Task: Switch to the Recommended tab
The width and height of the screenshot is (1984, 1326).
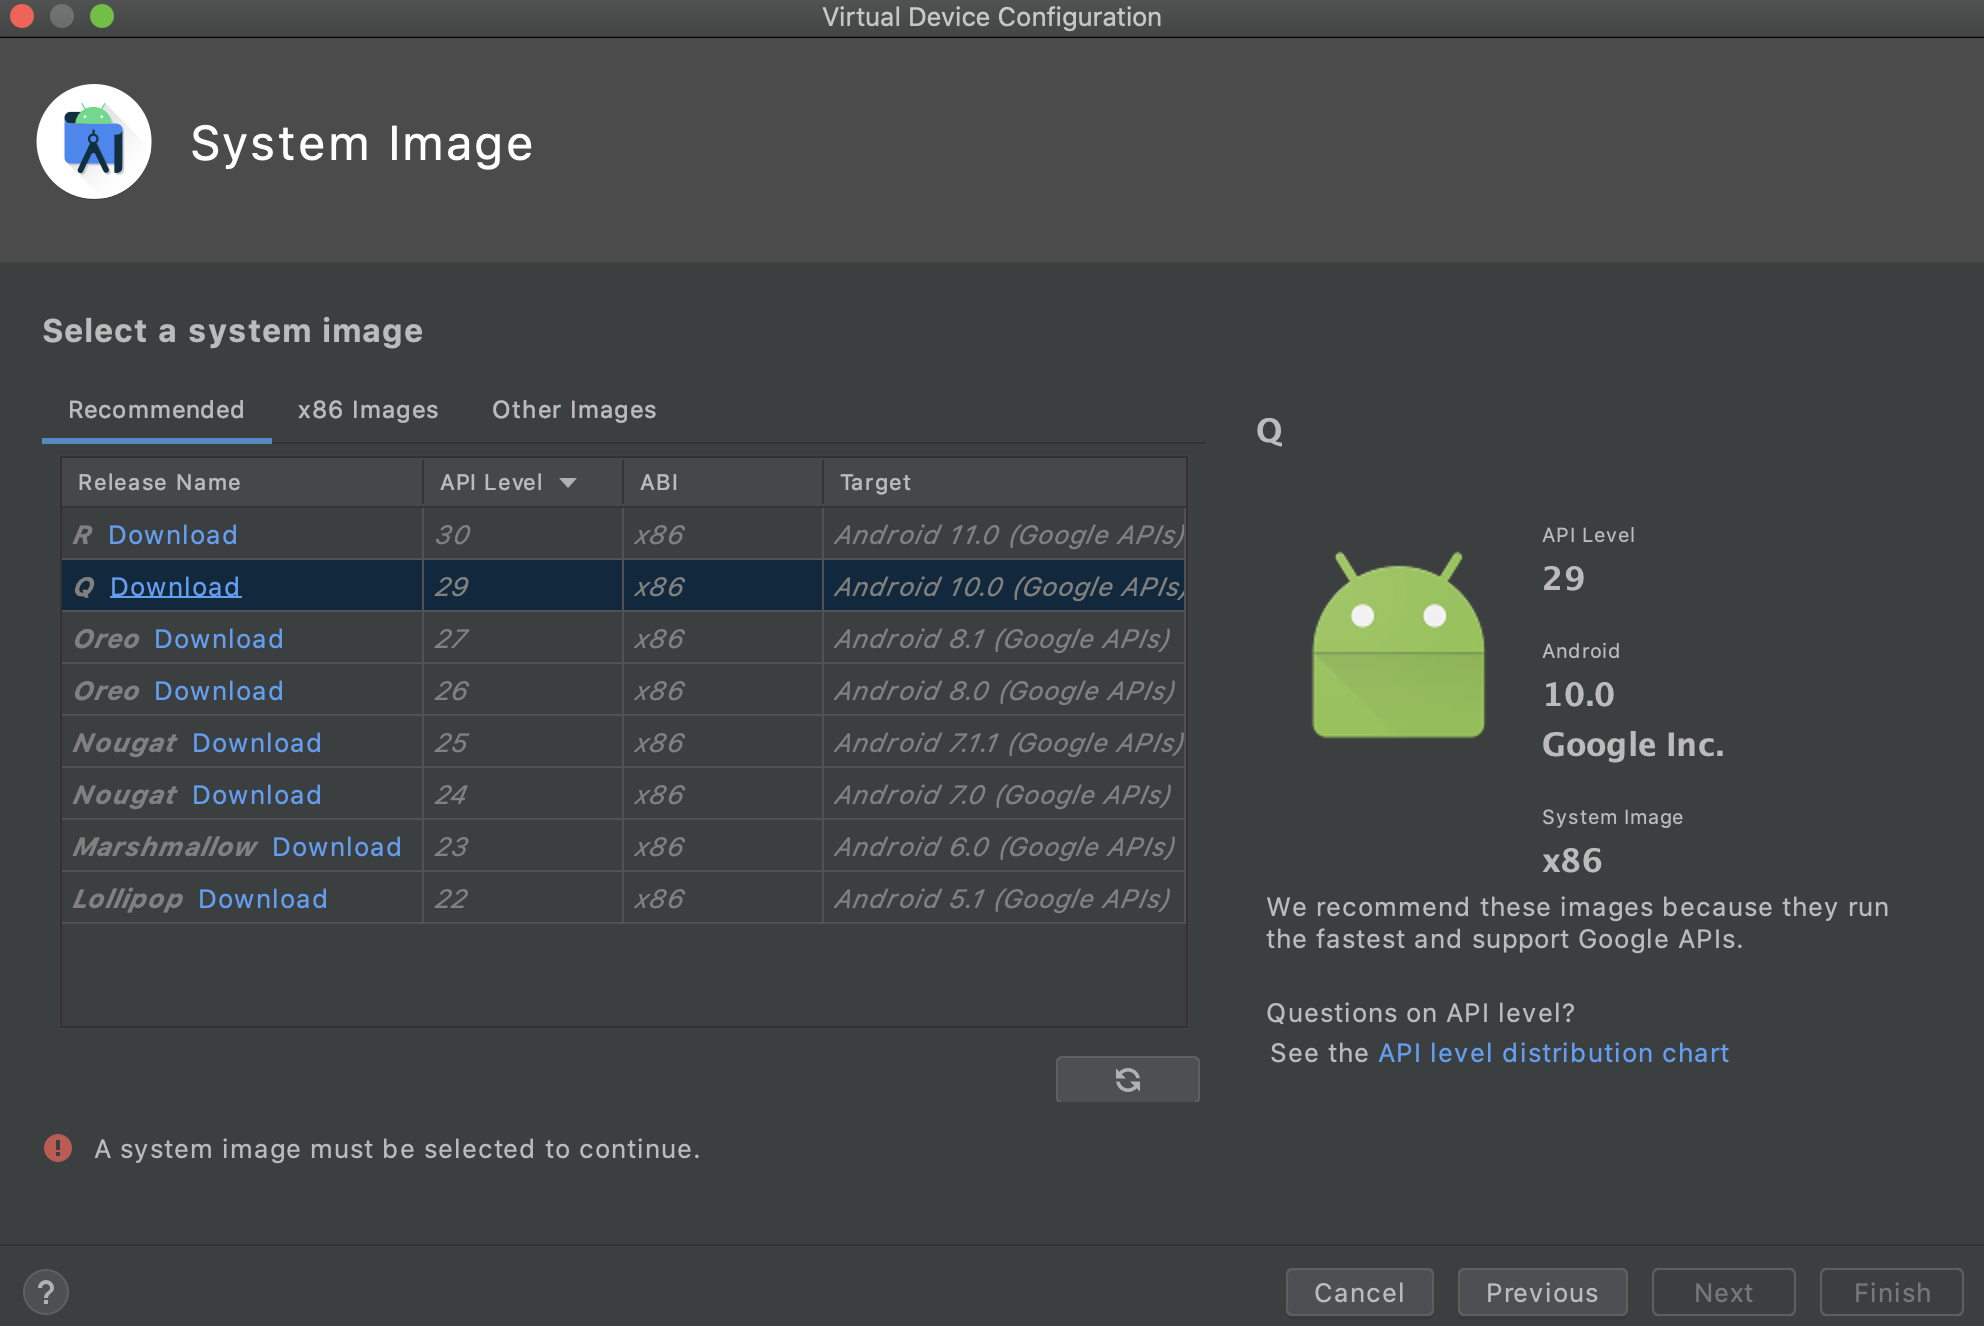Action: click(156, 410)
